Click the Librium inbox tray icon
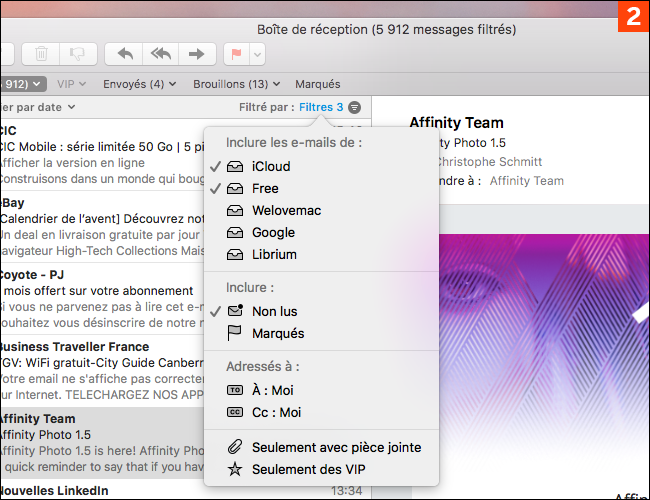650x500 pixels. point(235,255)
